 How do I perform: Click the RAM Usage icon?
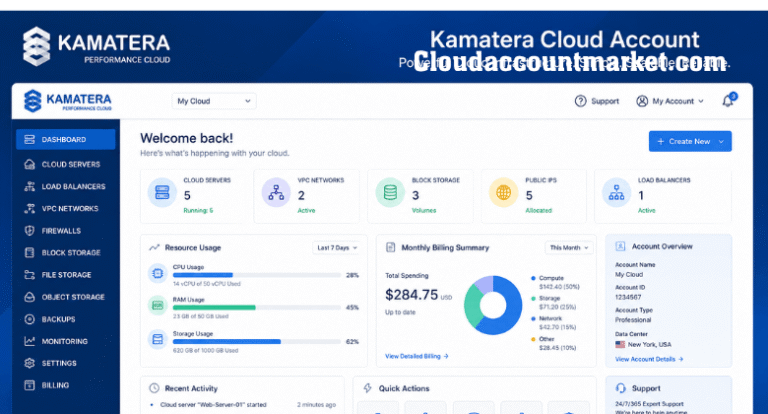click(158, 306)
